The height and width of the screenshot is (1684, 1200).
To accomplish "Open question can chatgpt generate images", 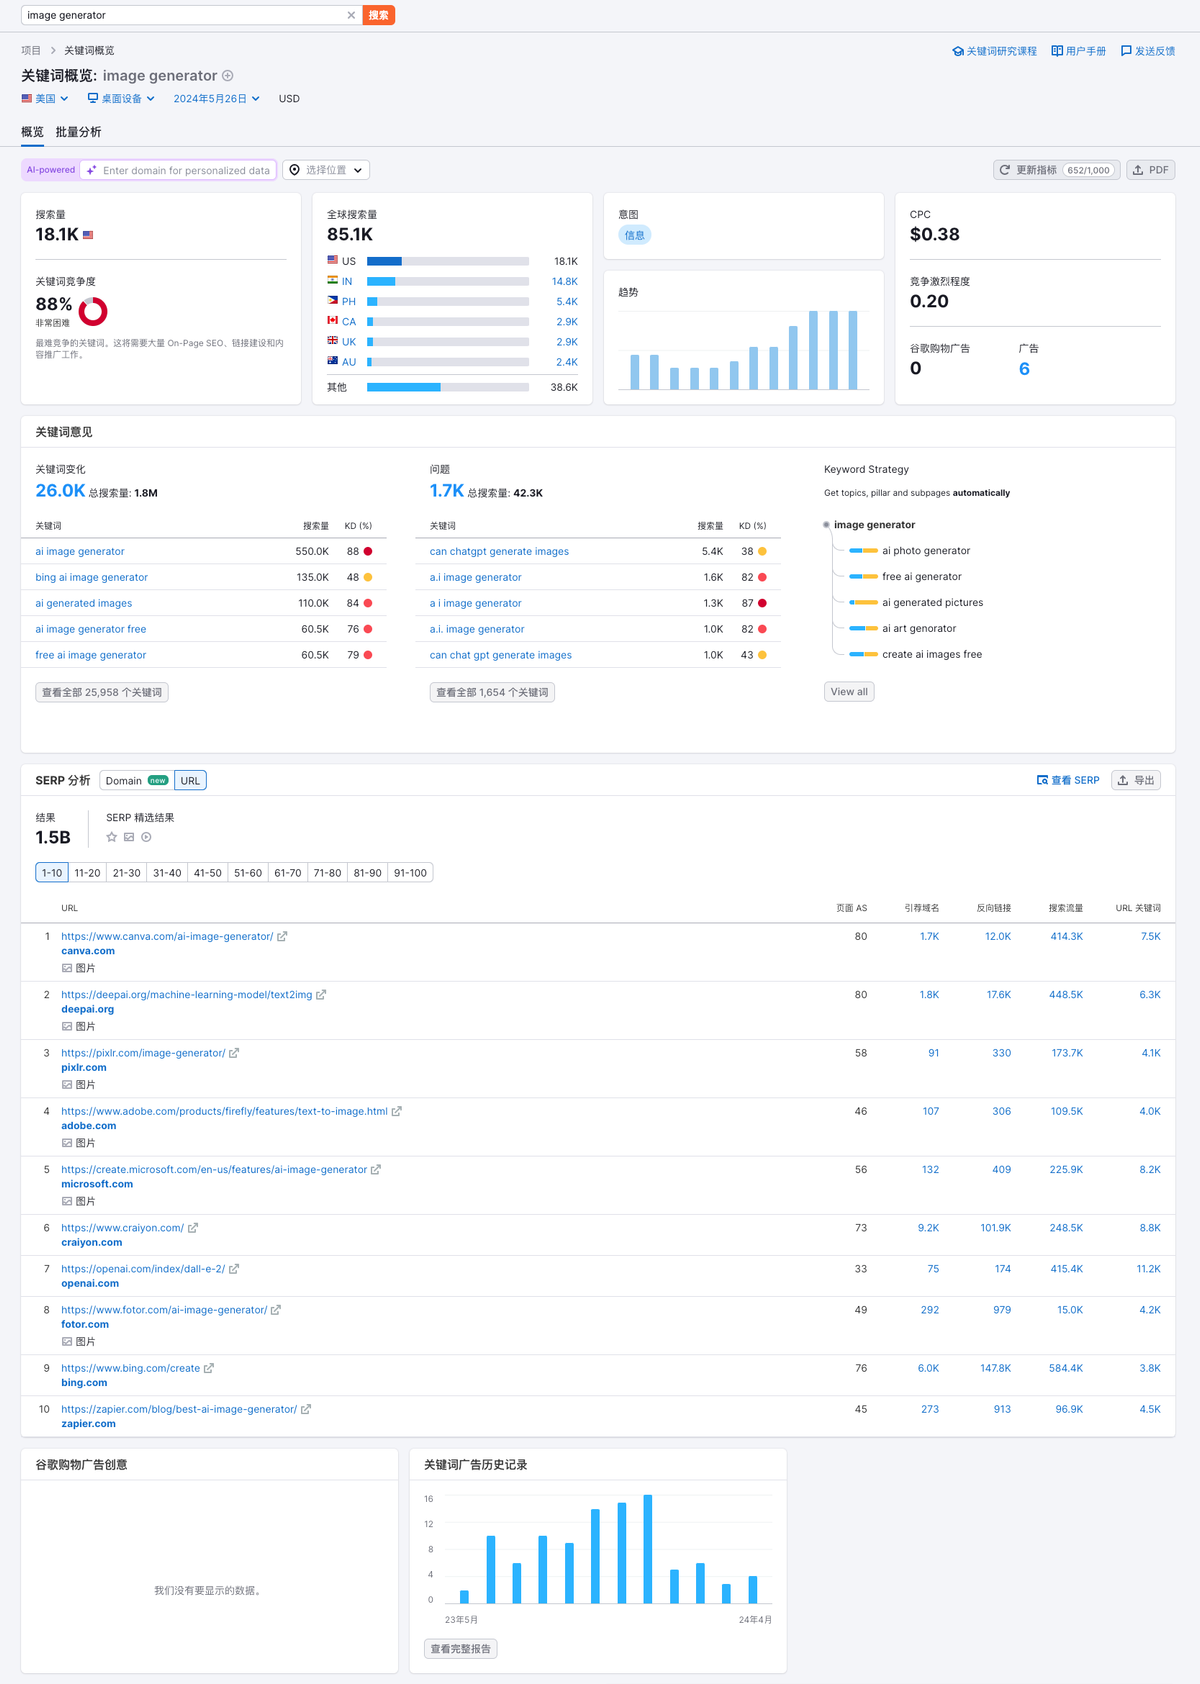I will click(x=499, y=552).
